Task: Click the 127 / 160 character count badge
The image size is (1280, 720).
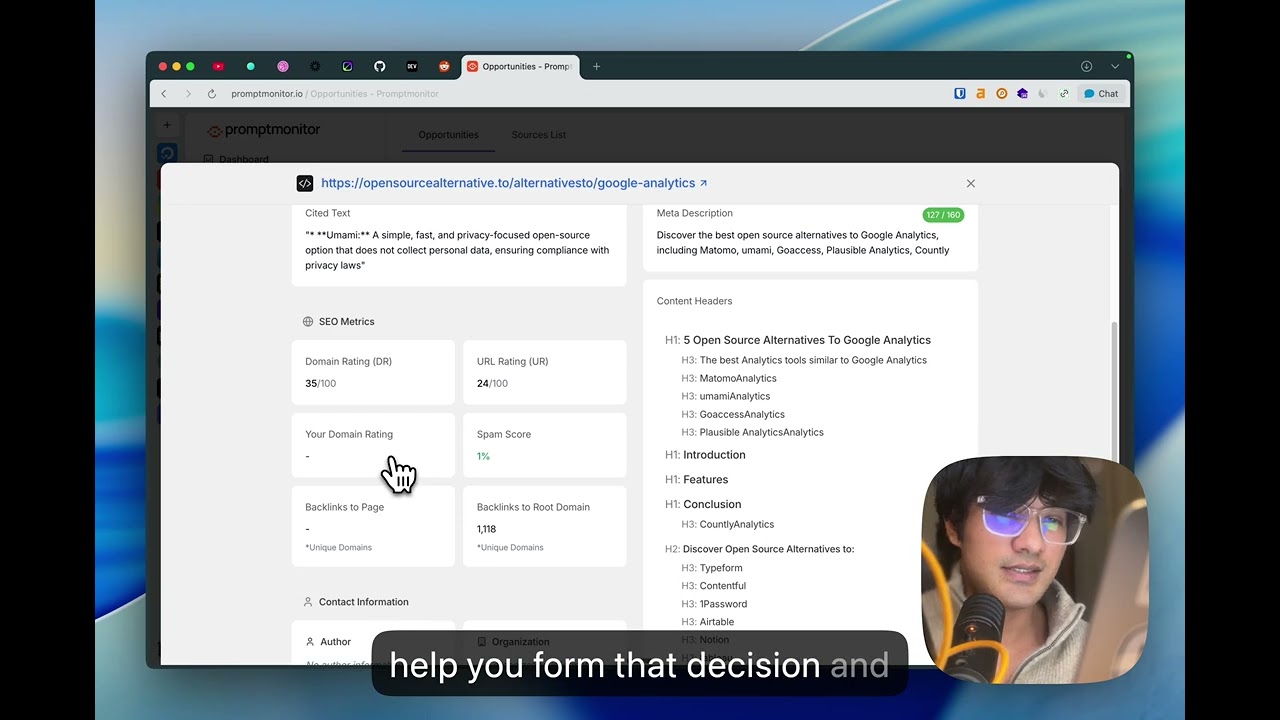Action: 943,214
